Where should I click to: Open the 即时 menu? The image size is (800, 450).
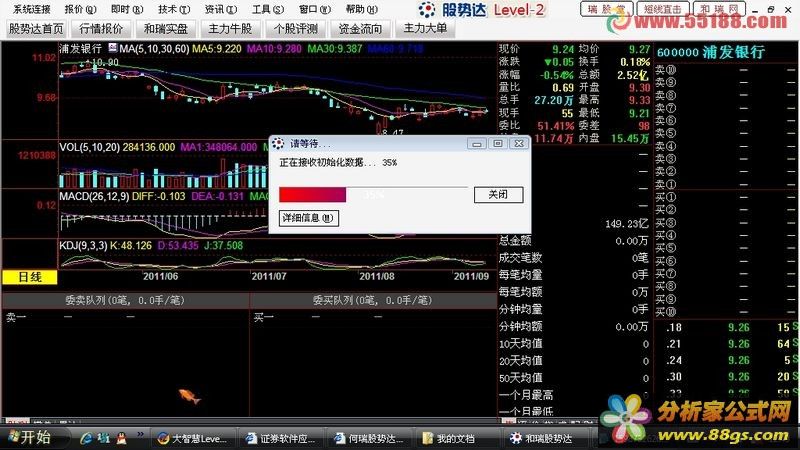click(x=127, y=10)
